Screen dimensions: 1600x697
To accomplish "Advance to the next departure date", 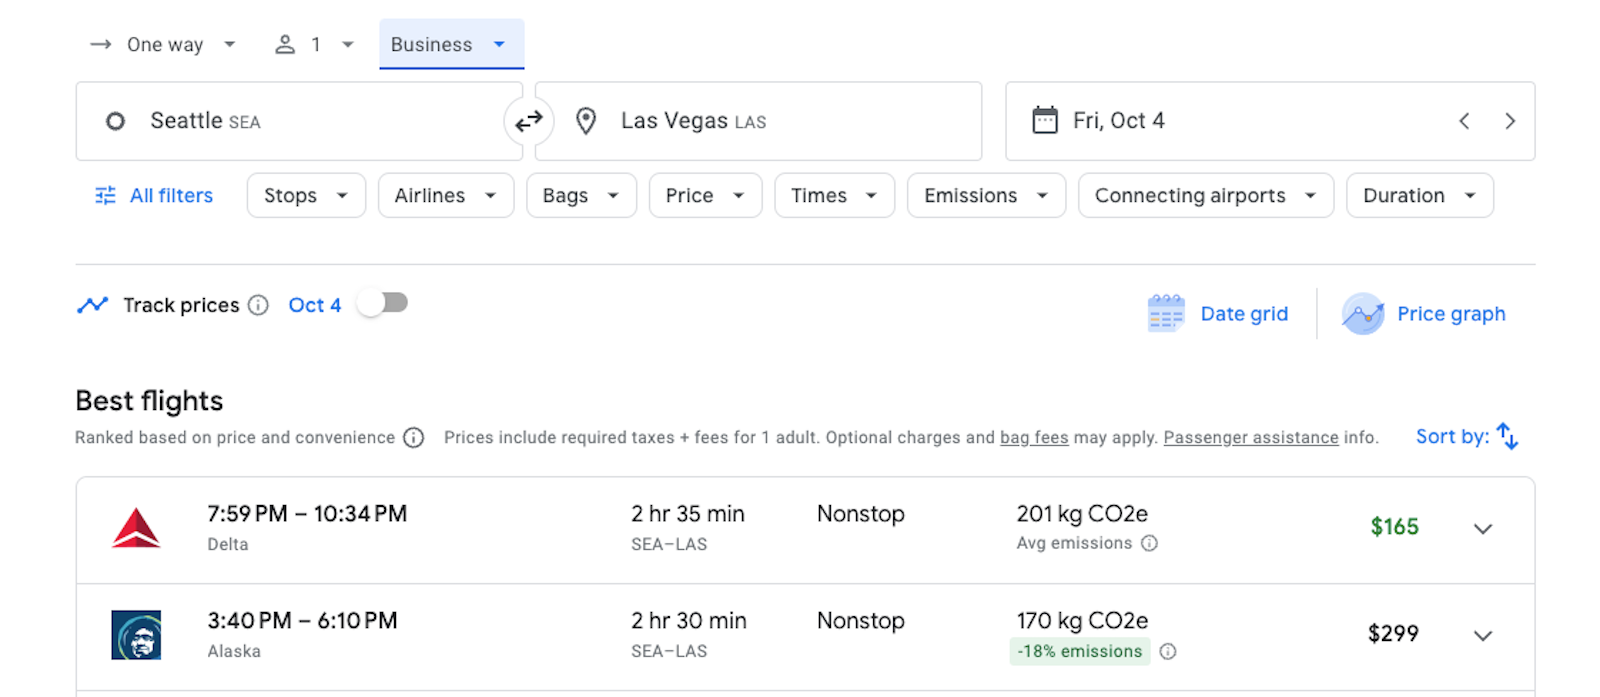I will (1510, 121).
